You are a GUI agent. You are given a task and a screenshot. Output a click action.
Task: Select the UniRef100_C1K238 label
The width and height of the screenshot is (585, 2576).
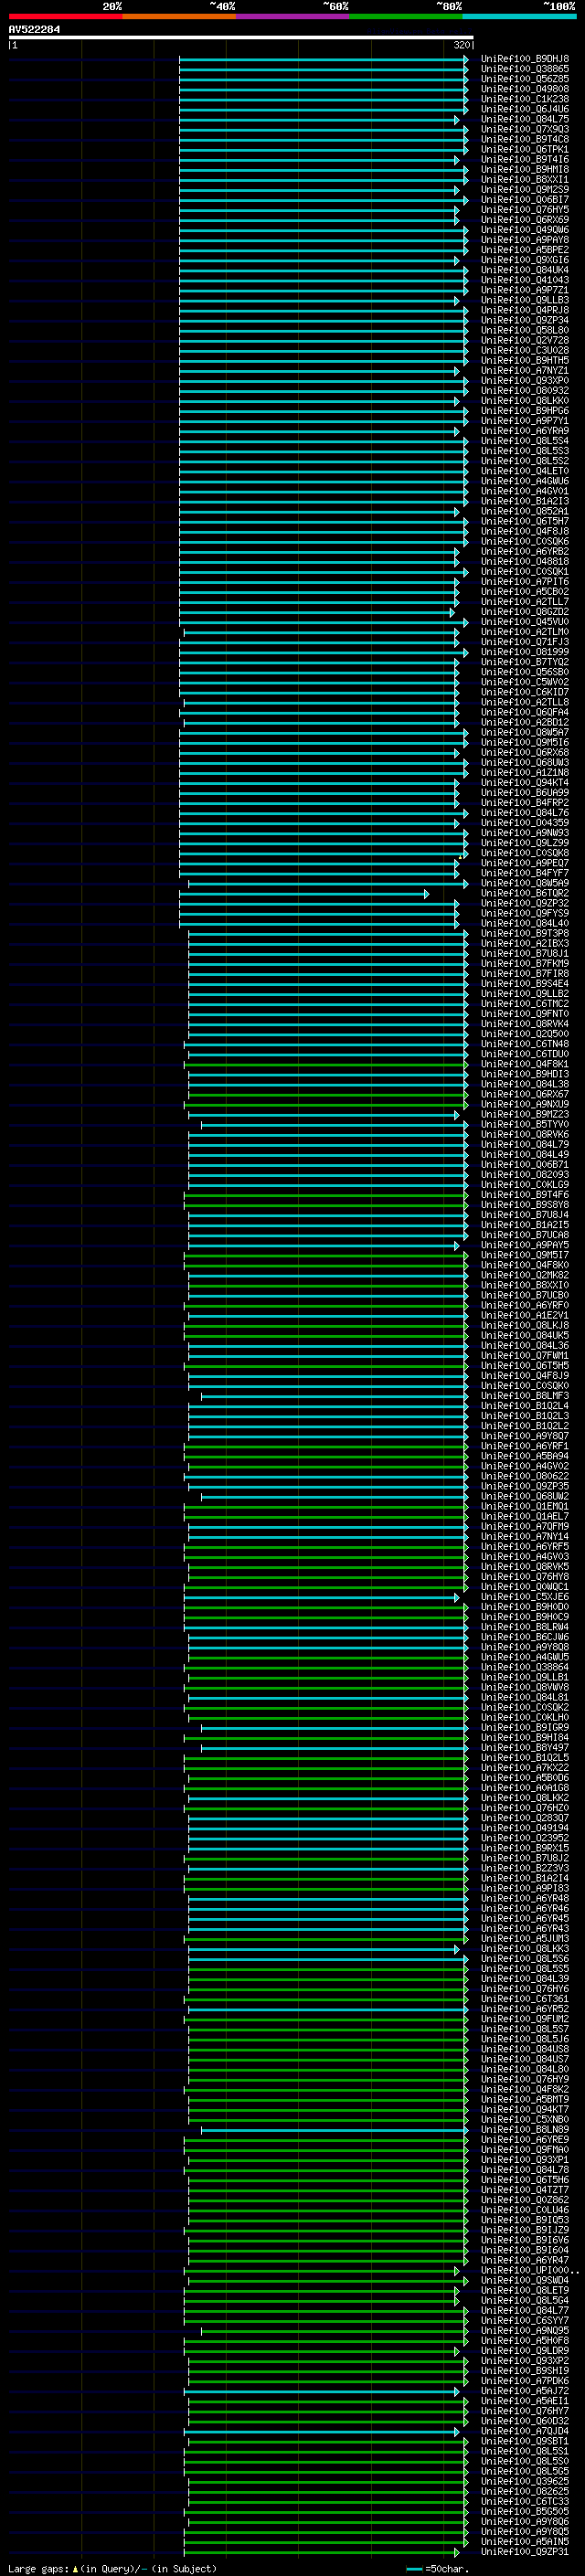tap(525, 99)
